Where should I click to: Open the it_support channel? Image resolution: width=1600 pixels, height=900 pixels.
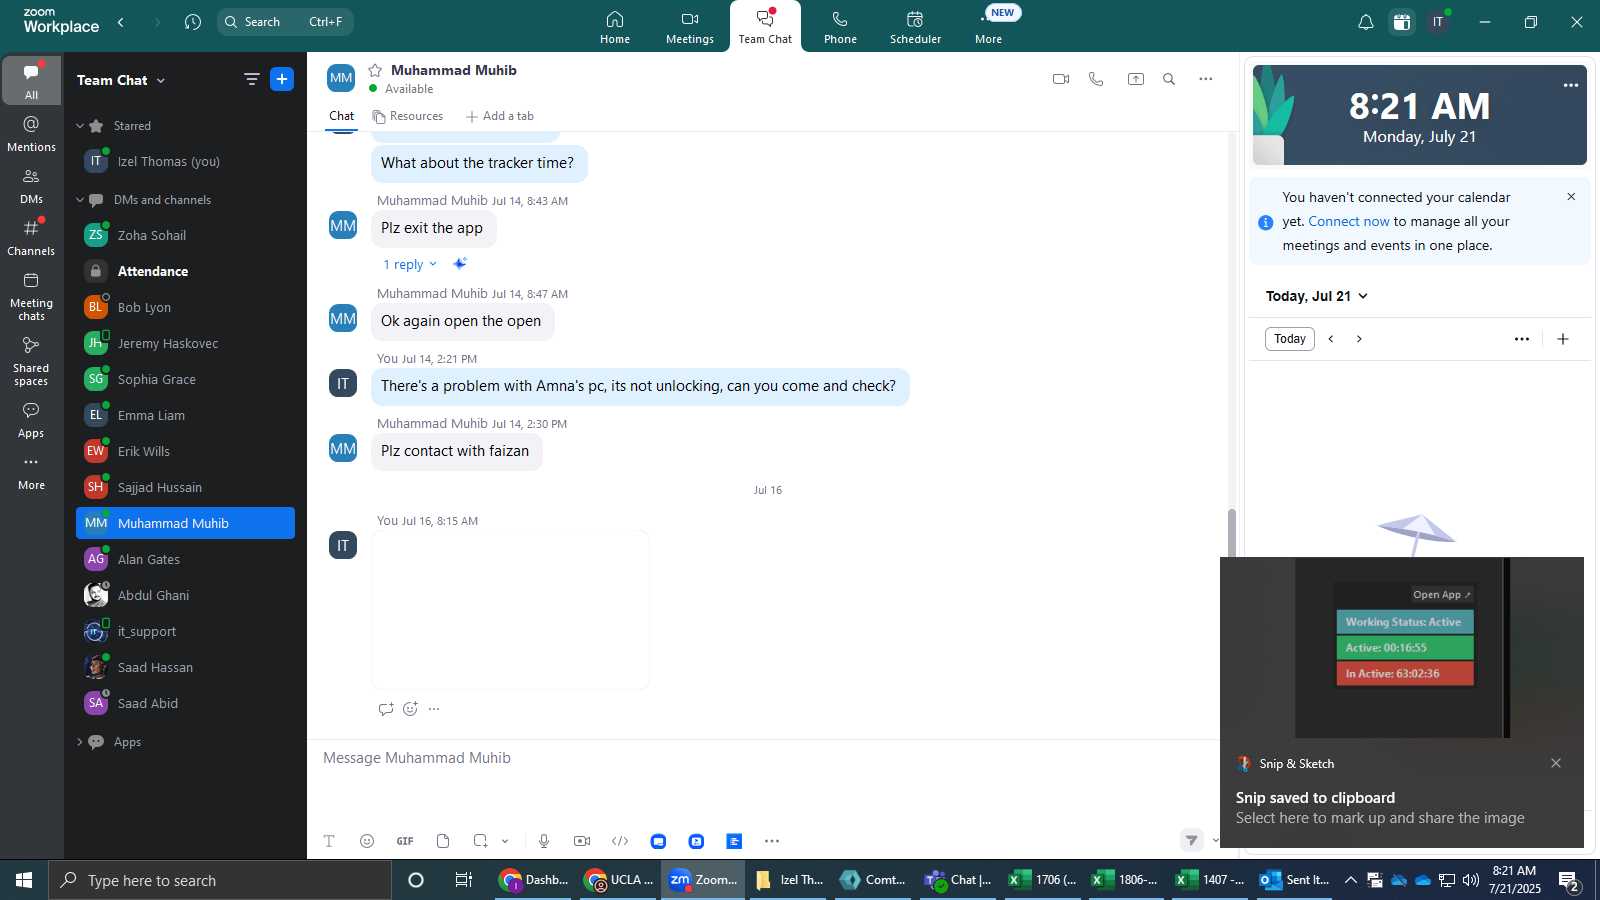[x=185, y=632]
